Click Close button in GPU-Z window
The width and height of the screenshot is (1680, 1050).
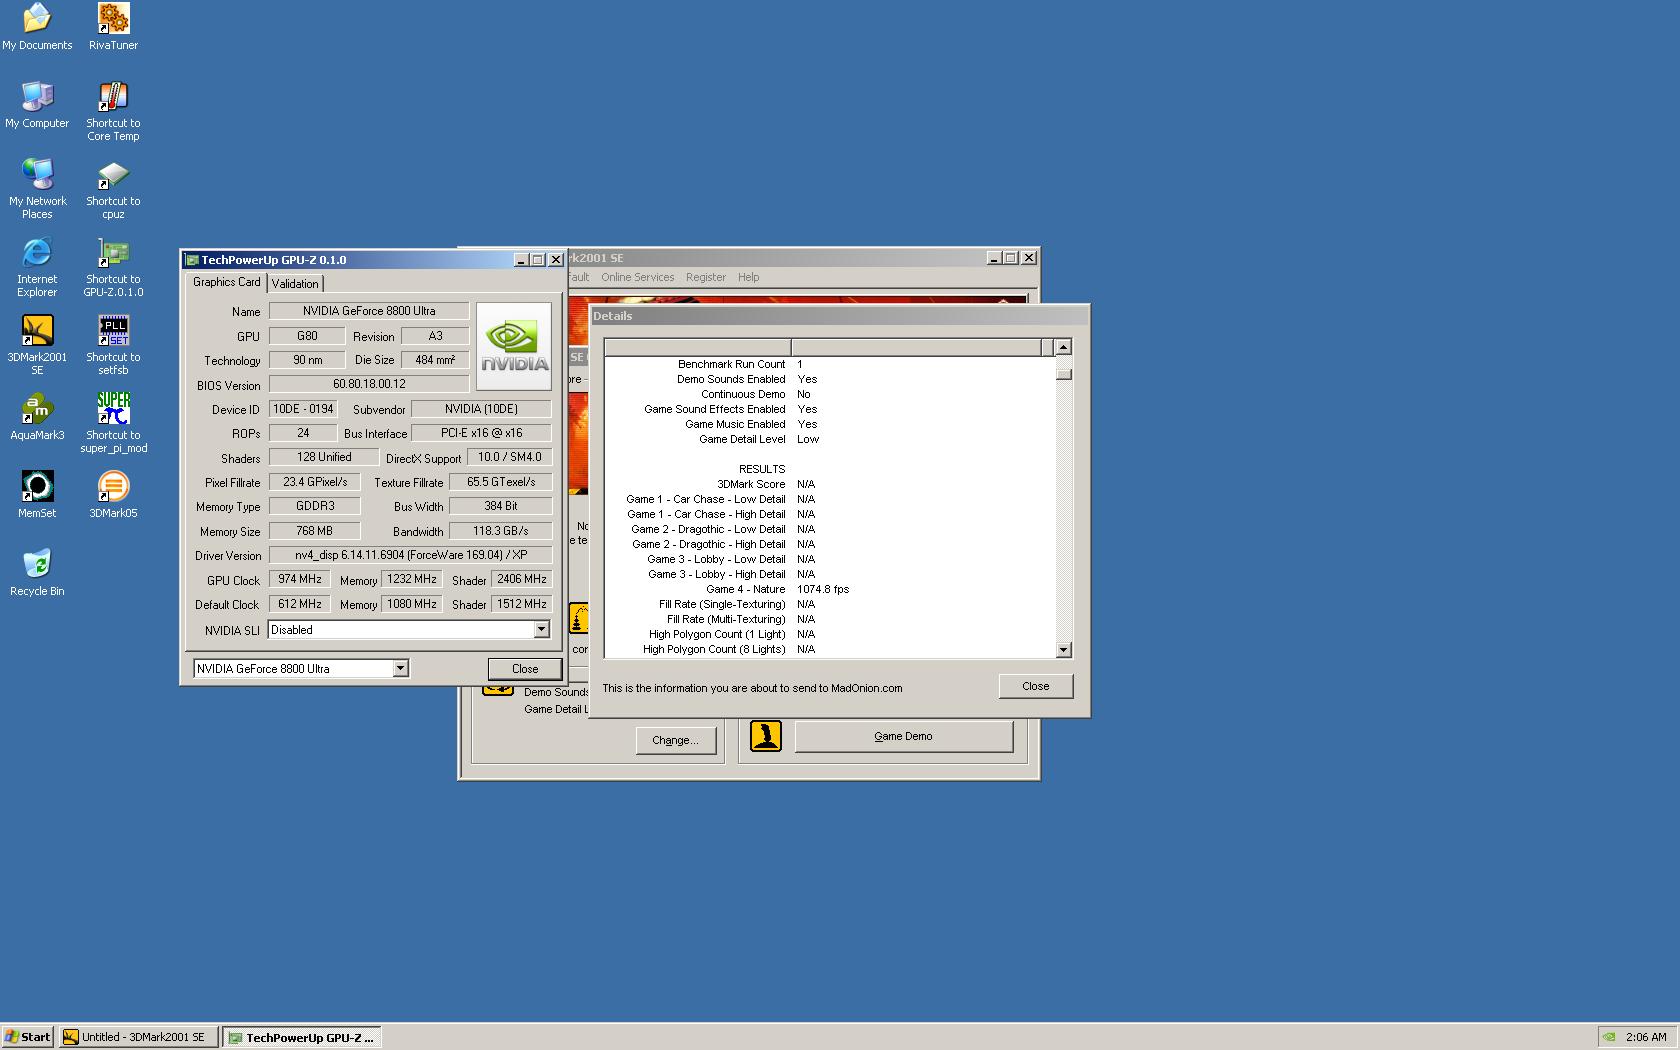click(x=525, y=669)
